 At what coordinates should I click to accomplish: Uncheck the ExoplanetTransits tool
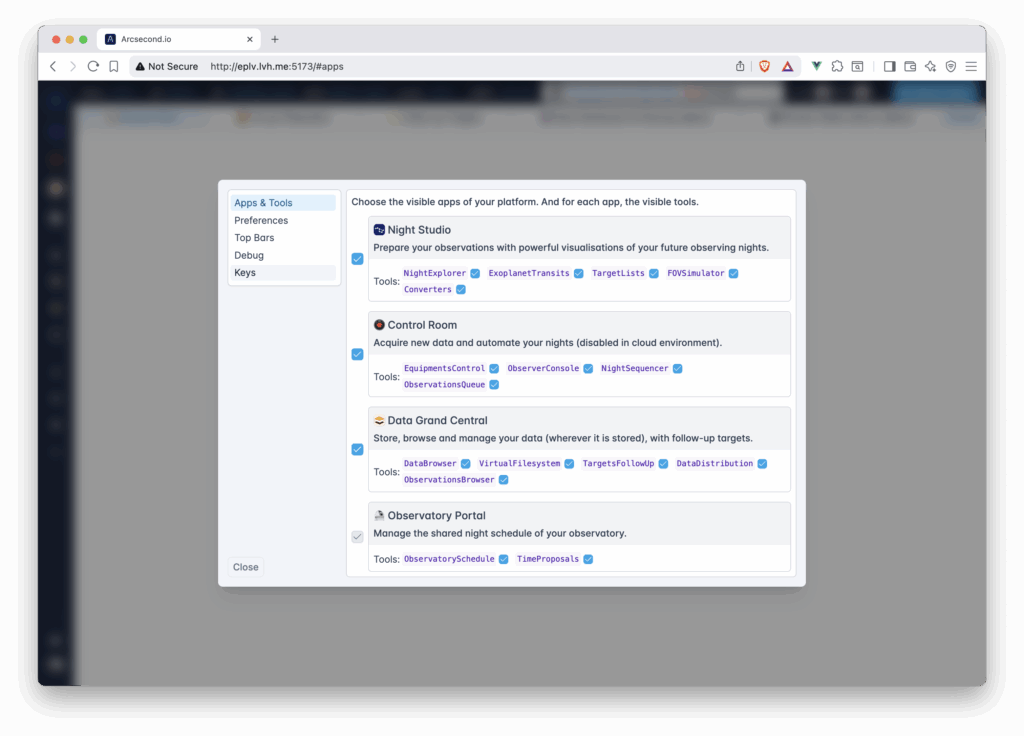point(578,273)
